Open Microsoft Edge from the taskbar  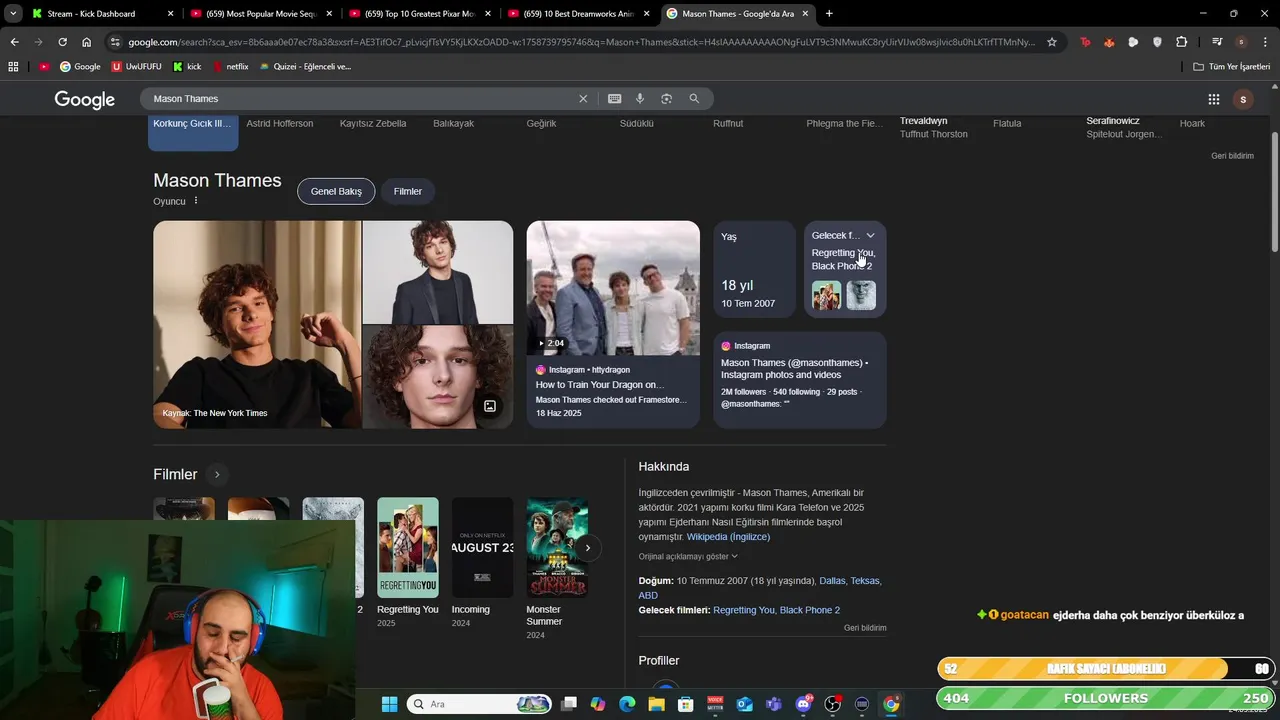627,704
